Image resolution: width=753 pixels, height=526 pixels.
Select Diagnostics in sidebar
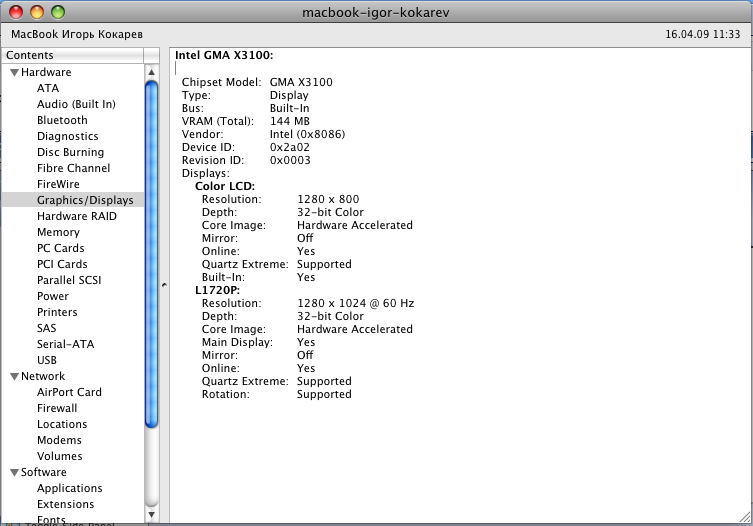(x=68, y=136)
